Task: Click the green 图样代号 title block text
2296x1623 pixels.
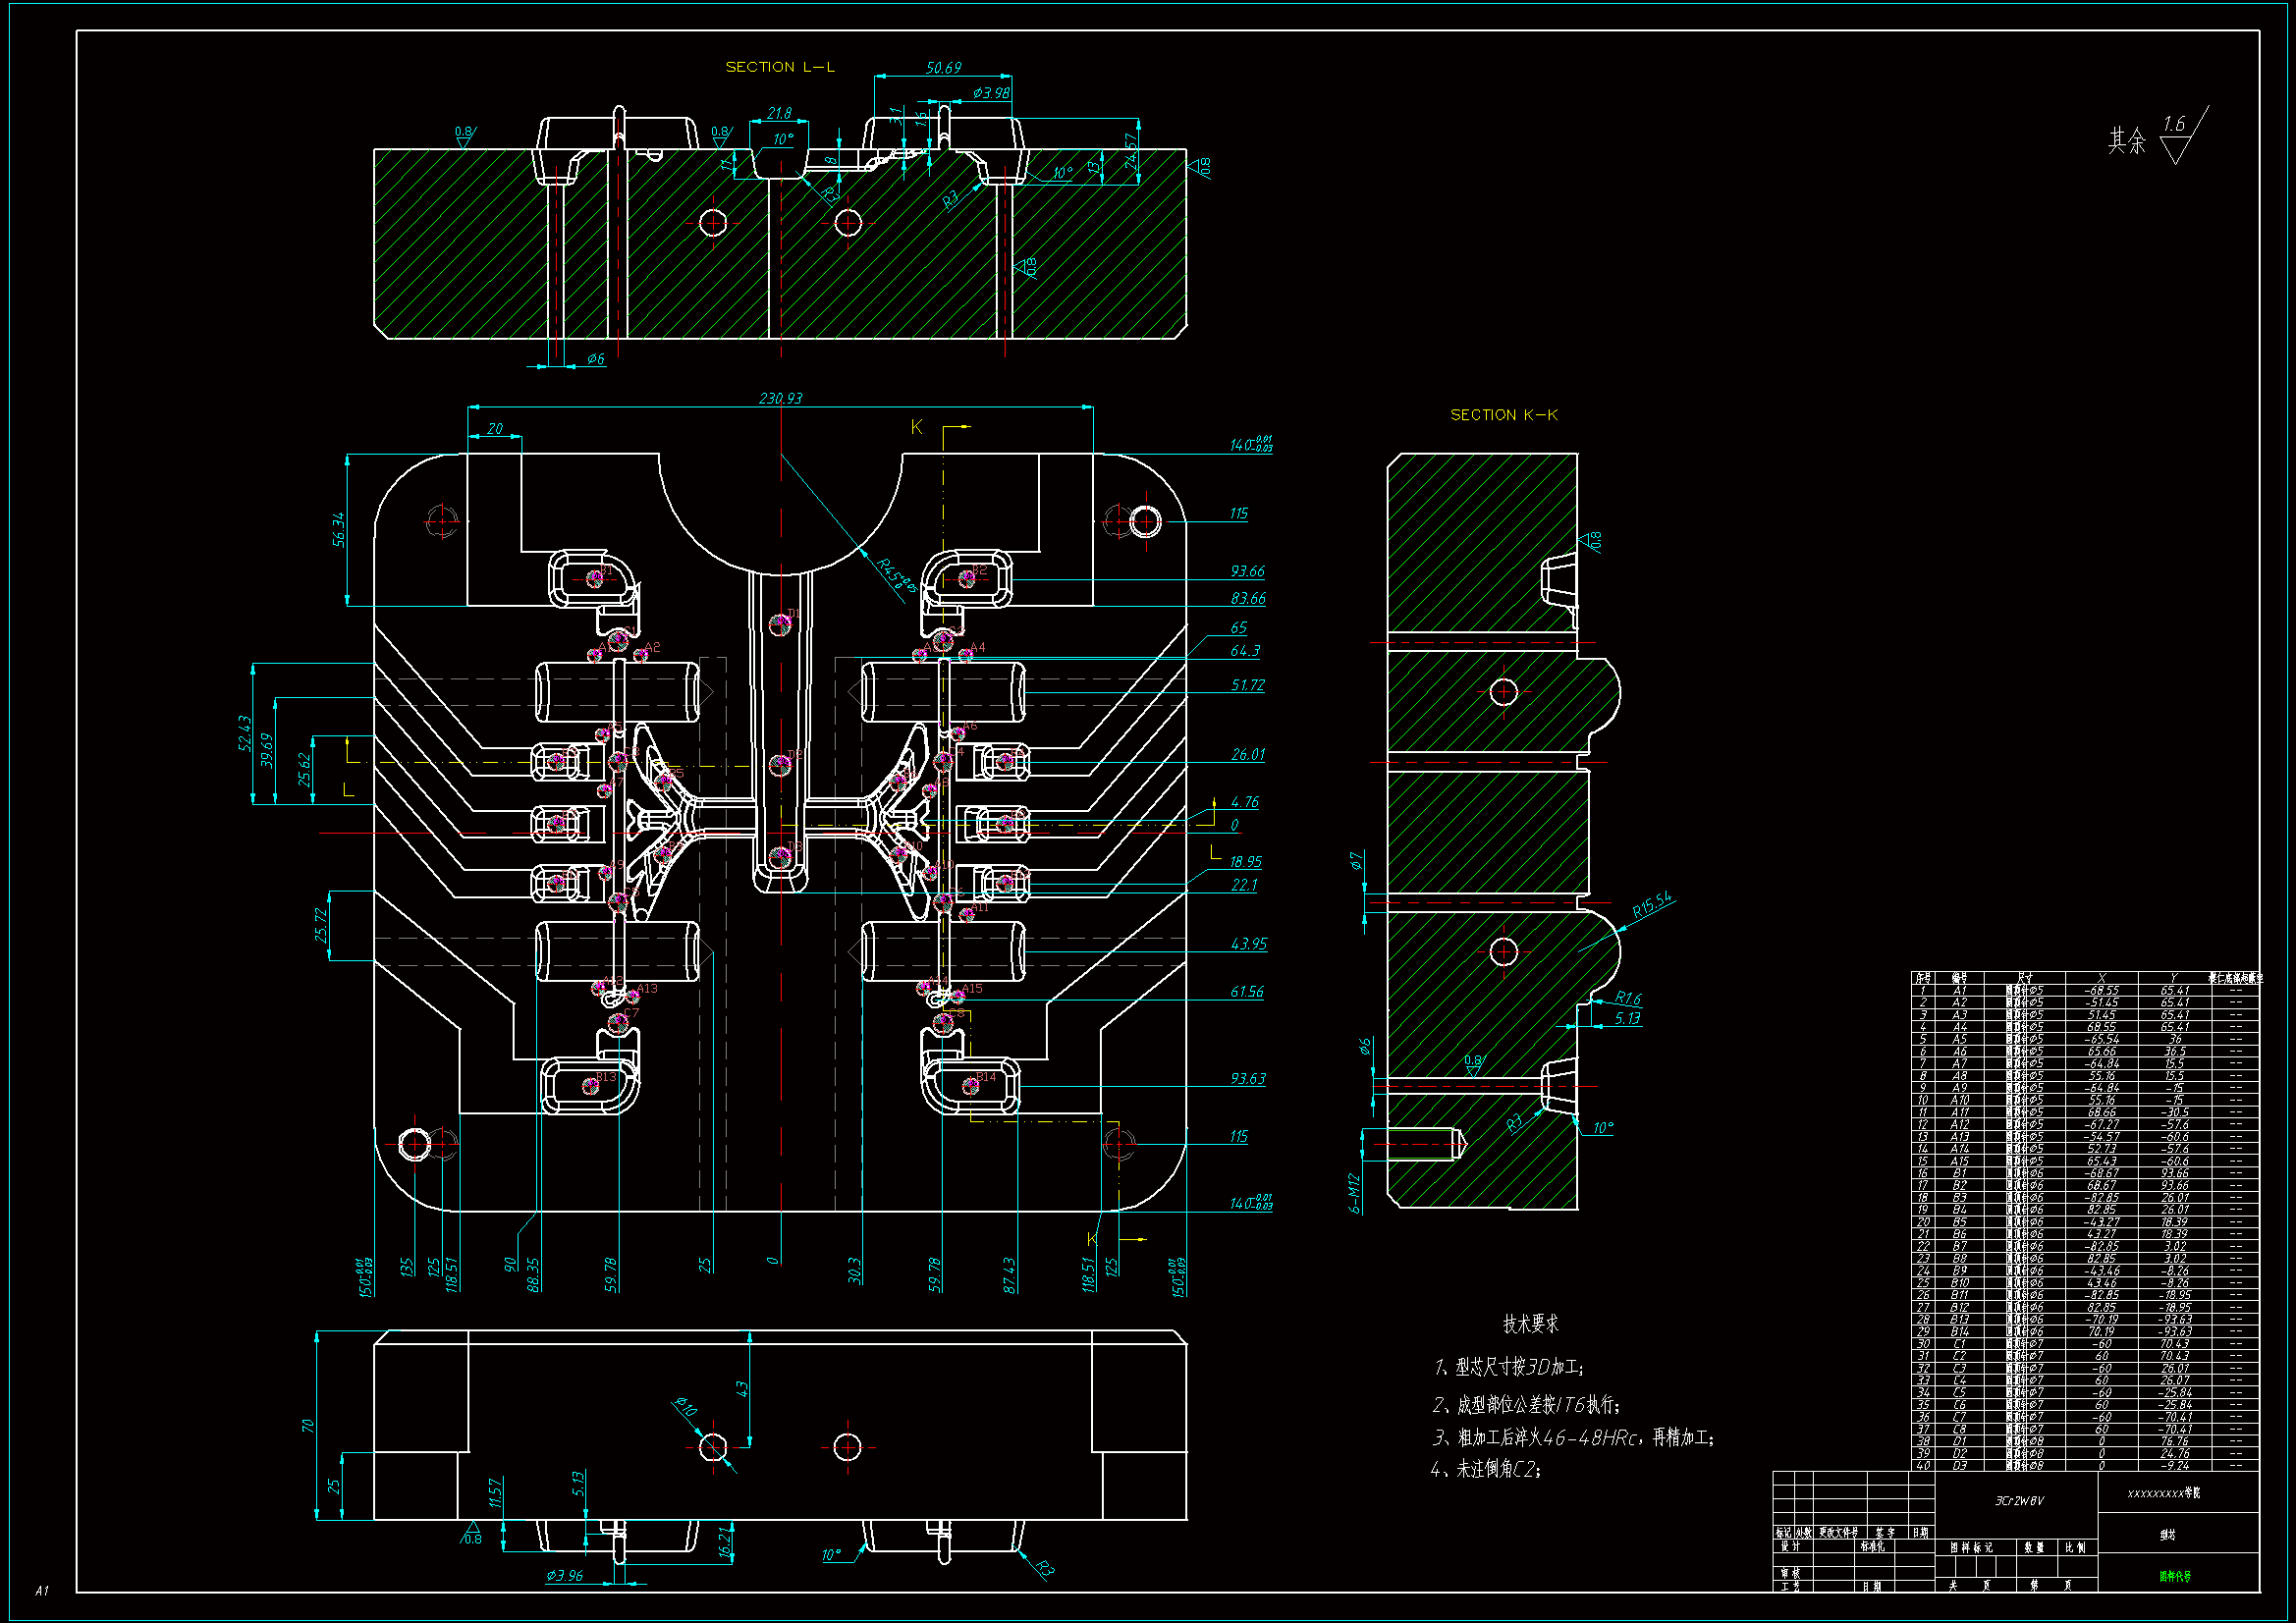Action: [2174, 1577]
